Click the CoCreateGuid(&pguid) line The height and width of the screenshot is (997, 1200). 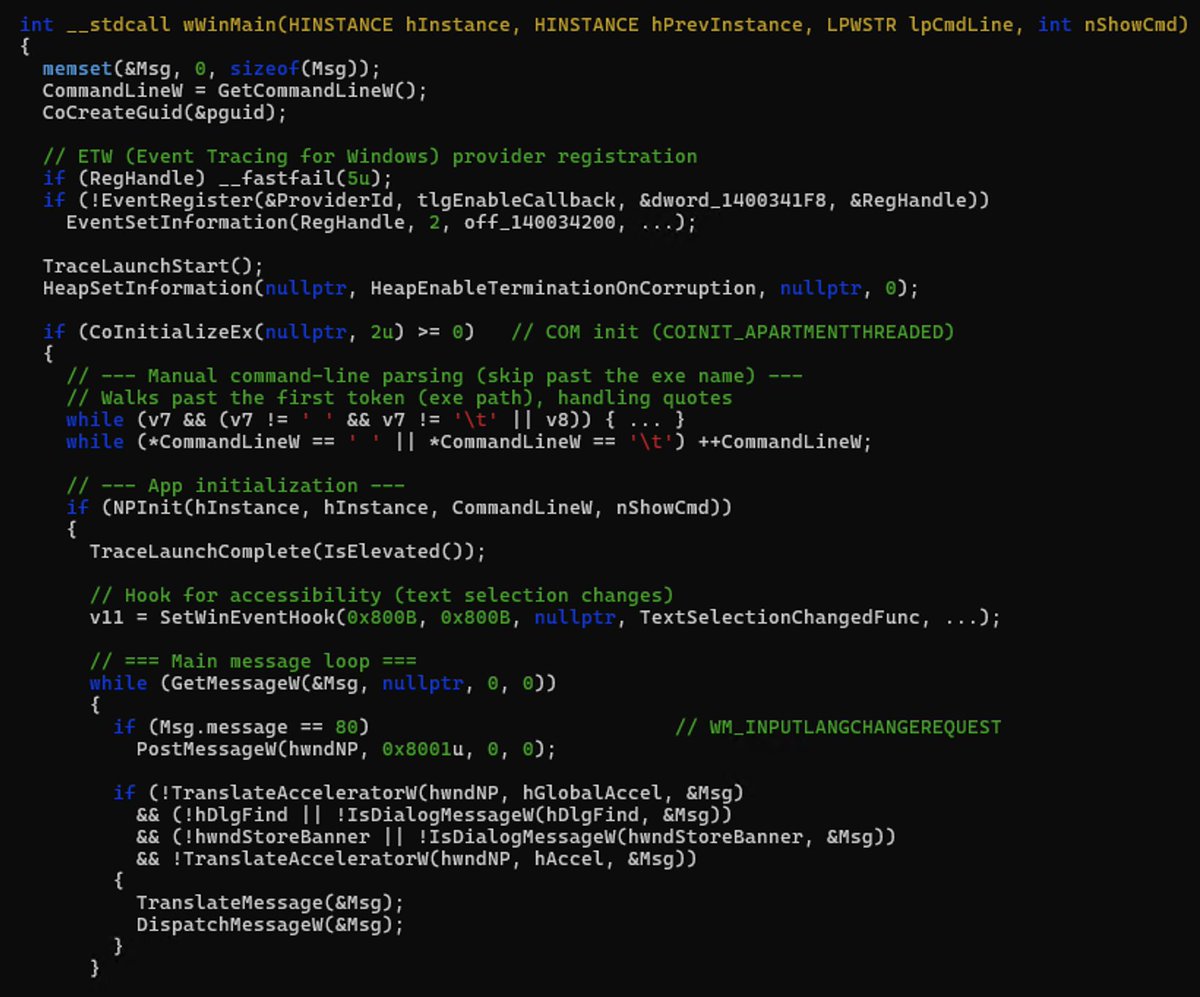(x=164, y=113)
